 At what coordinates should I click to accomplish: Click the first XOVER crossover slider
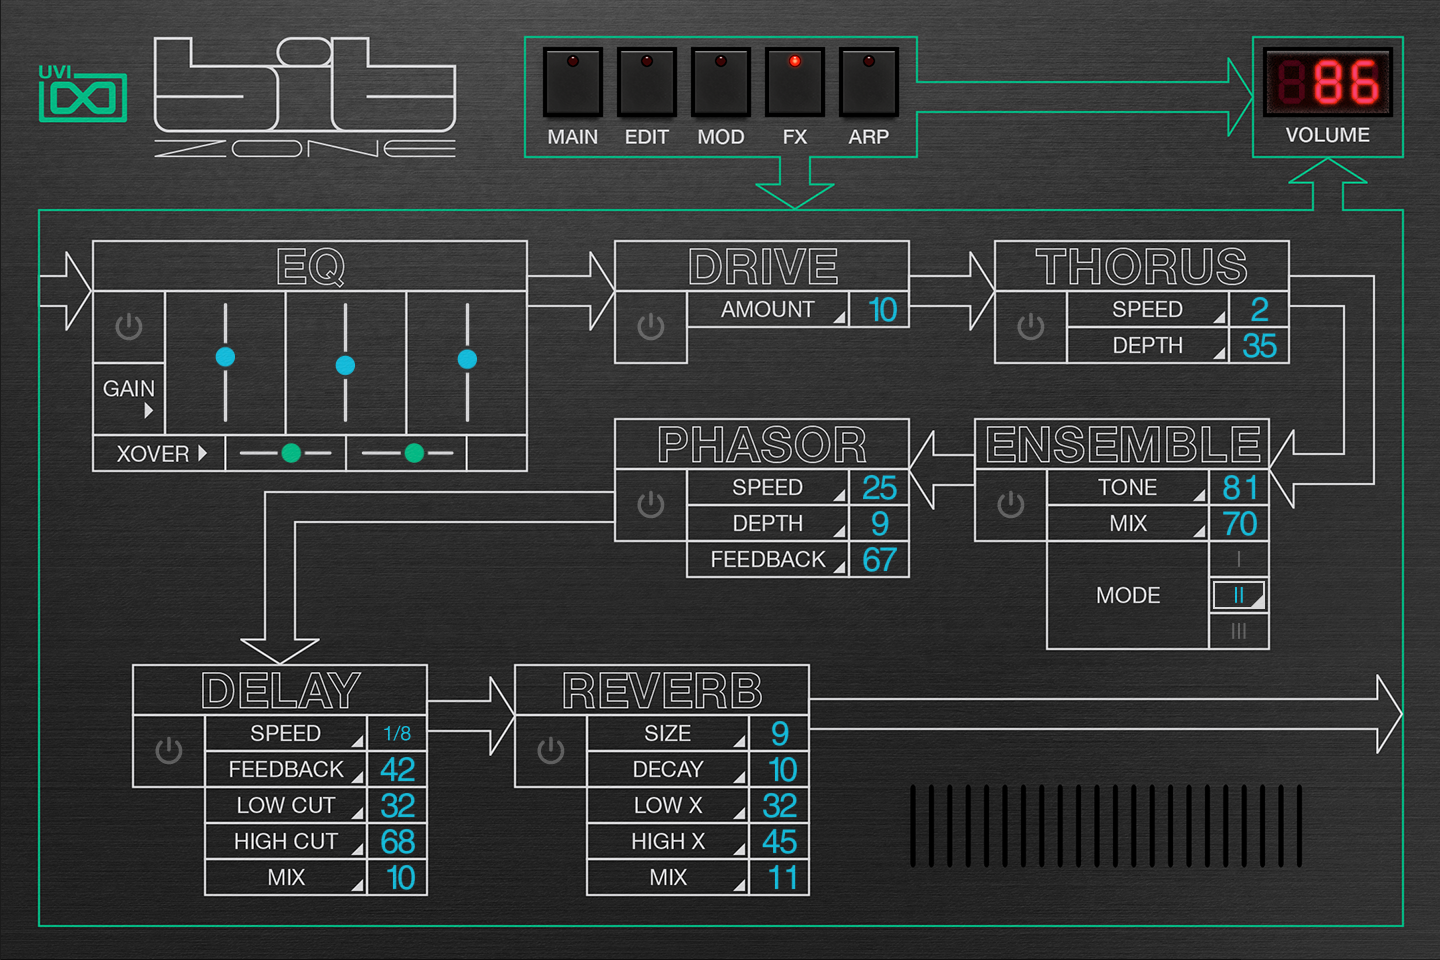click(286, 453)
